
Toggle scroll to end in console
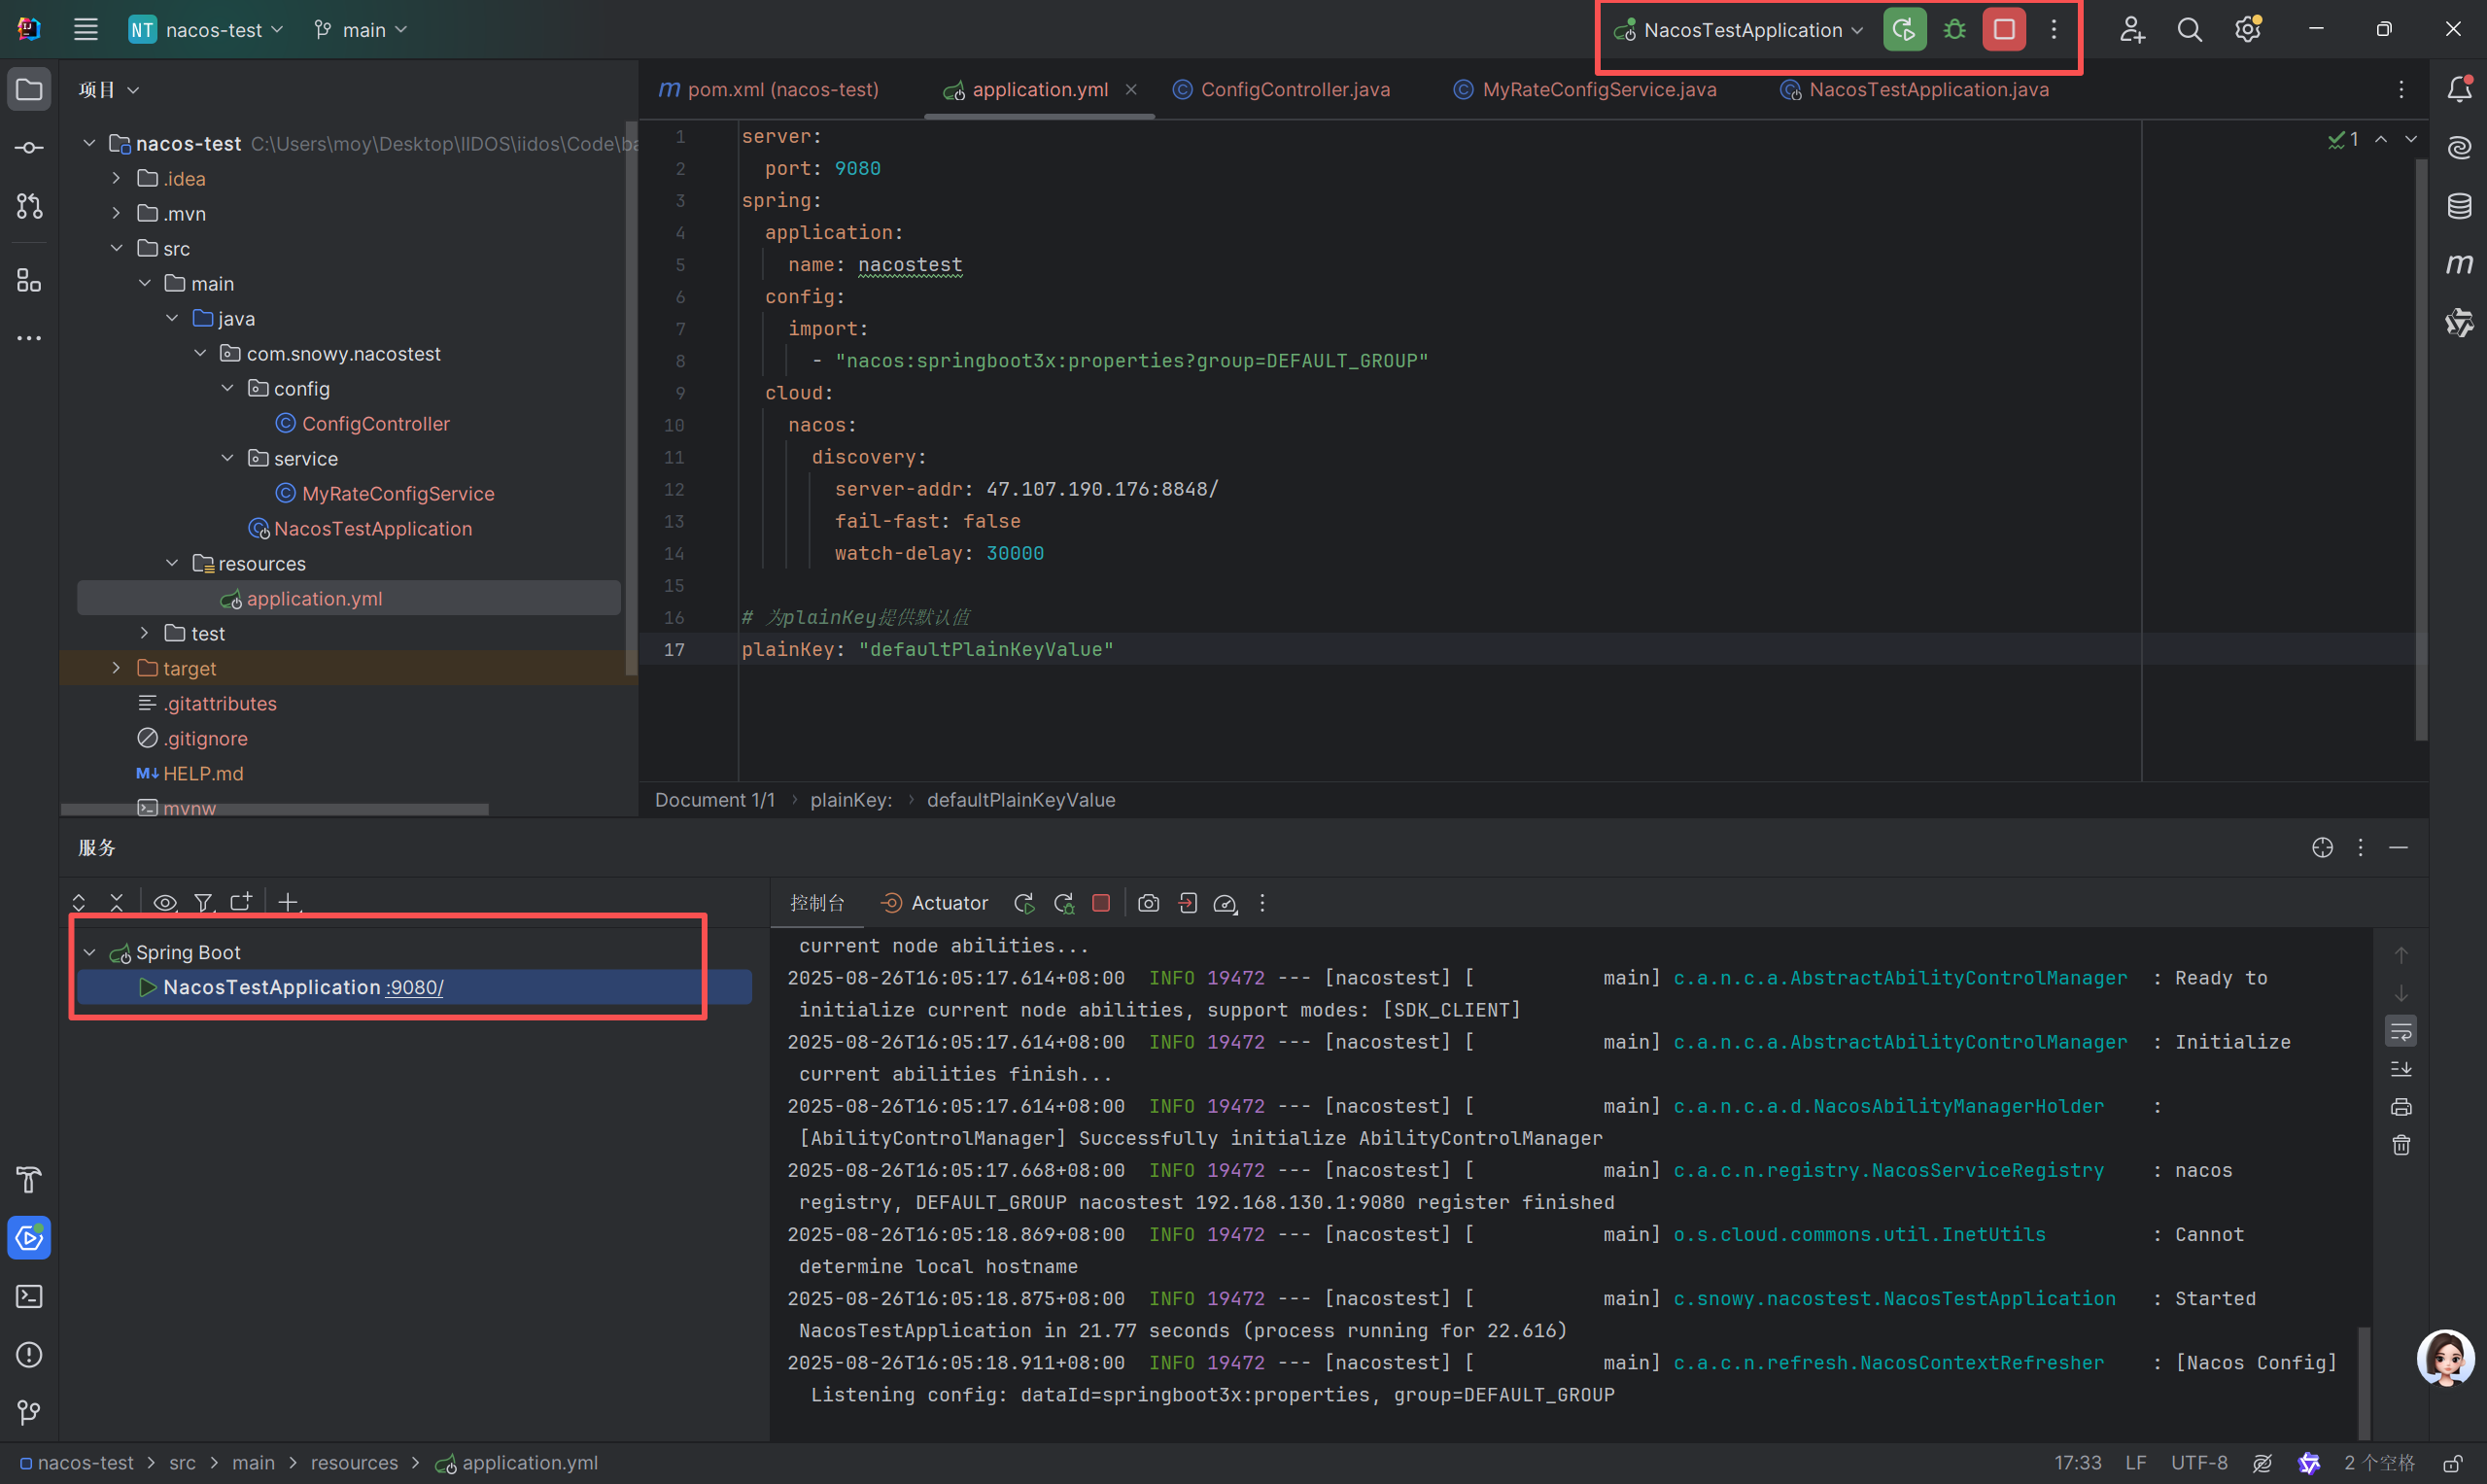click(2401, 1069)
